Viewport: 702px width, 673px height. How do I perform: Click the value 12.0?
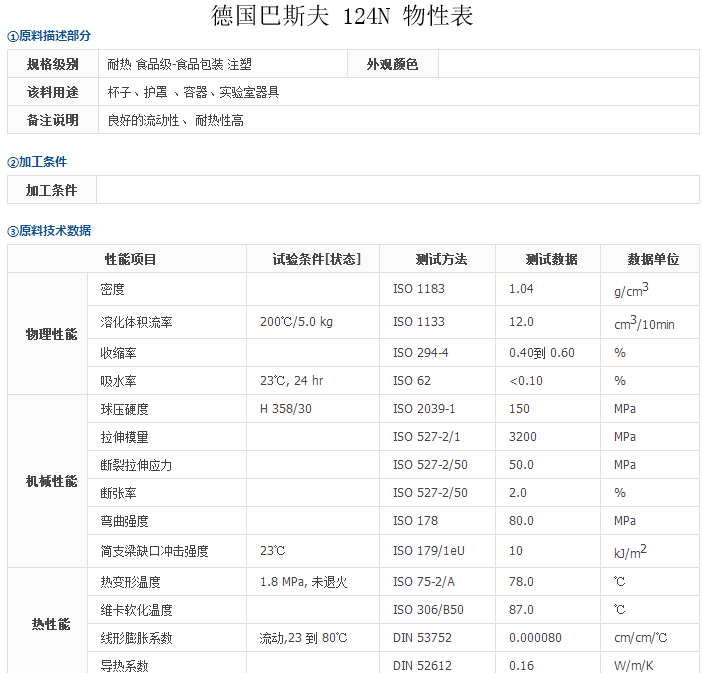coord(521,322)
